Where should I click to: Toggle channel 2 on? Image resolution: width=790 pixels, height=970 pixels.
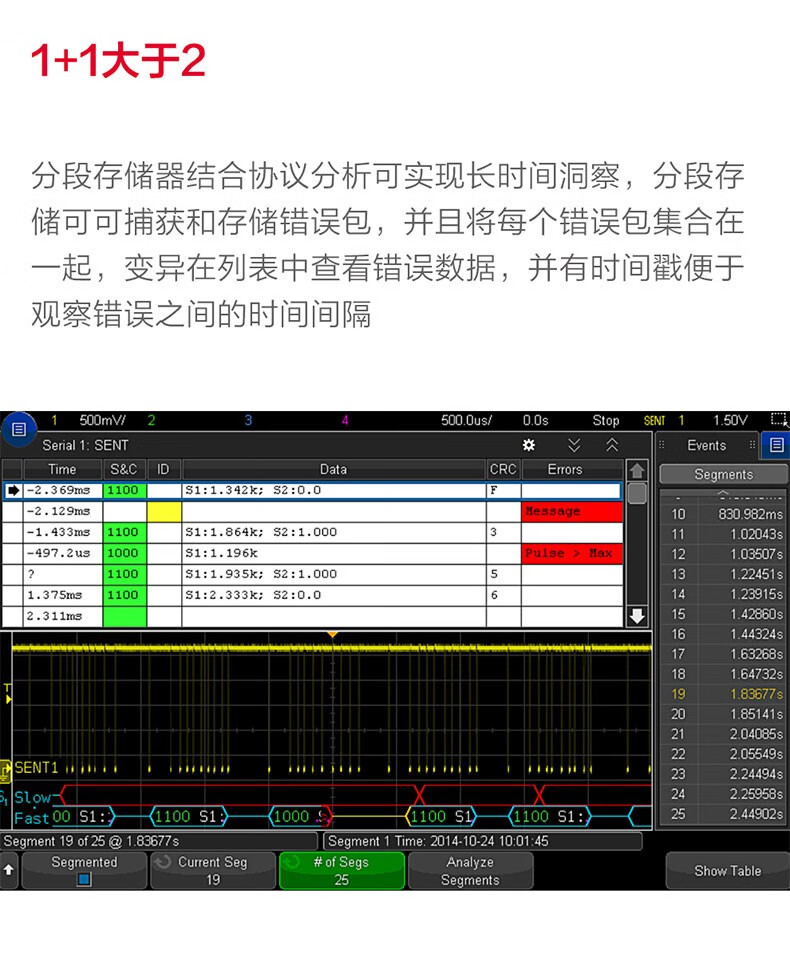pyautogui.click(x=151, y=420)
